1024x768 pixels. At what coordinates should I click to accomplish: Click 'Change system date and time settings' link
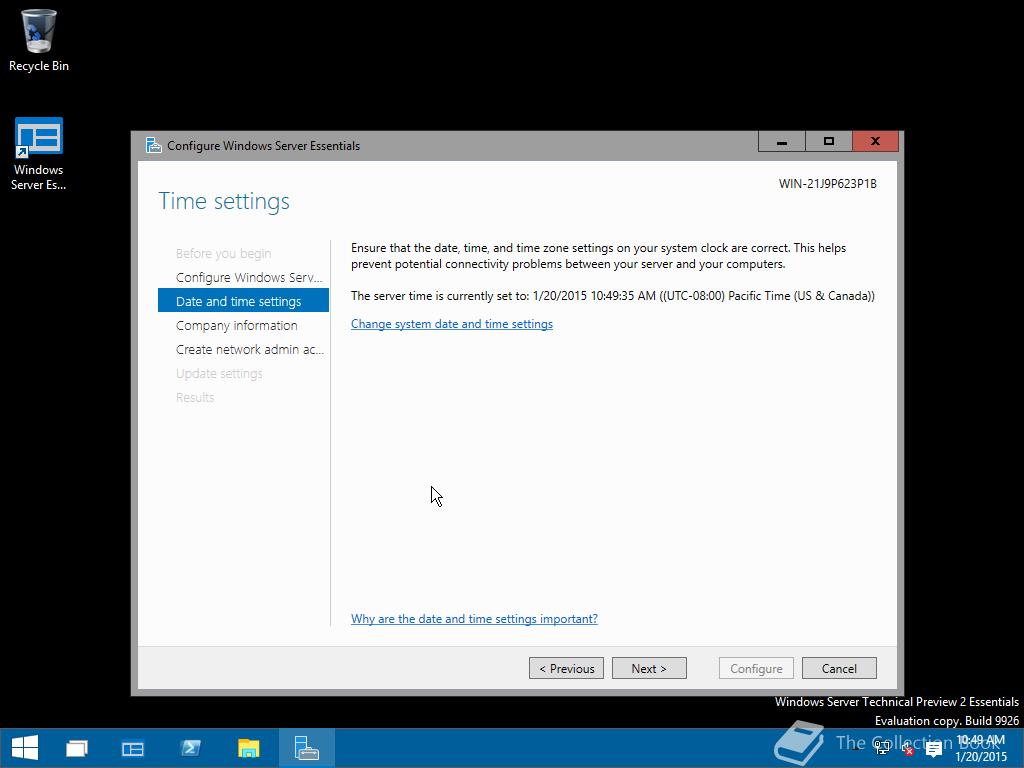coord(452,324)
